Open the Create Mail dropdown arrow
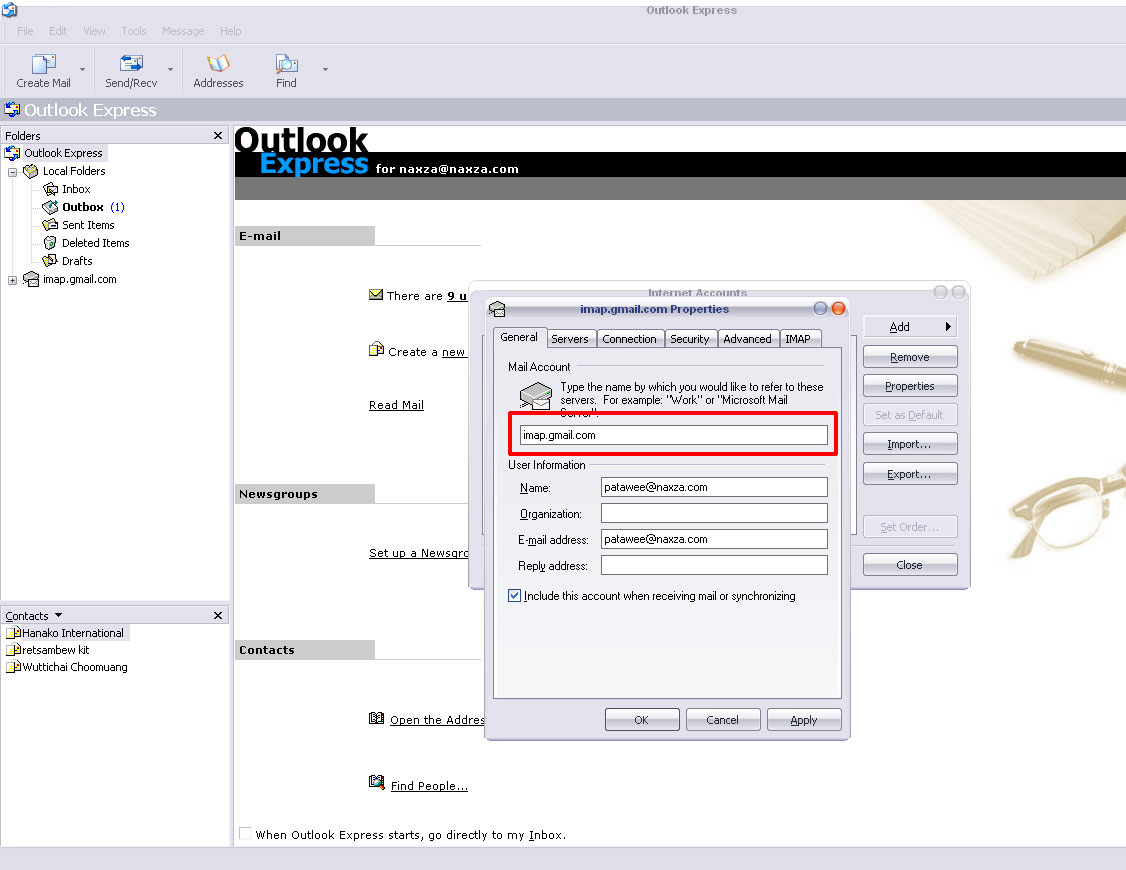Viewport: 1126px width, 870px height. 83,70
